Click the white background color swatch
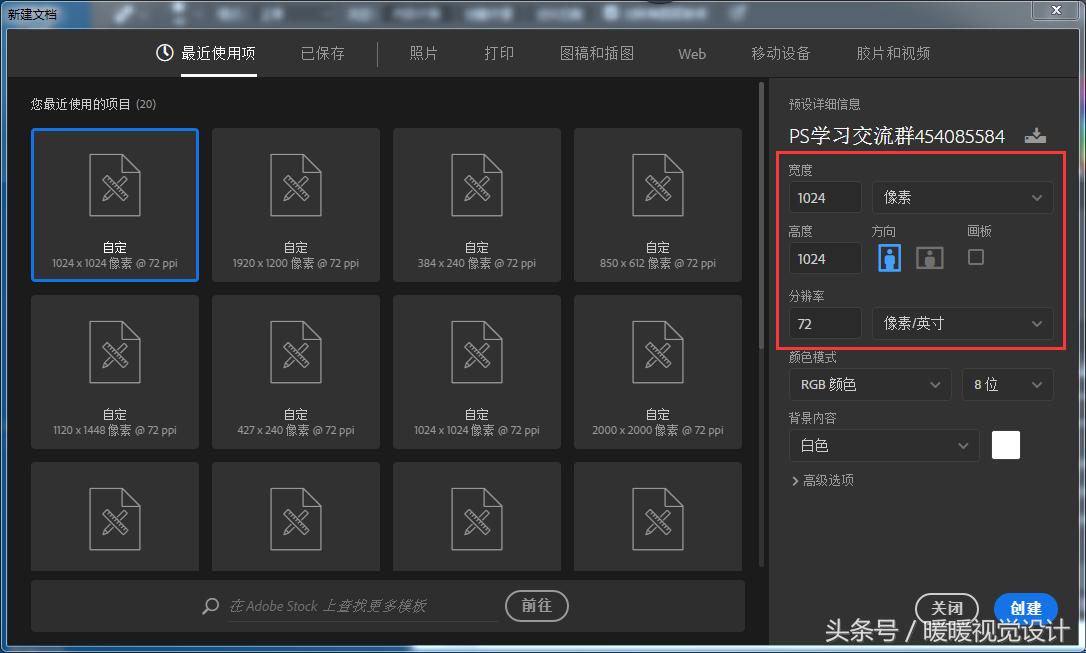The image size is (1086, 653). tap(1005, 445)
